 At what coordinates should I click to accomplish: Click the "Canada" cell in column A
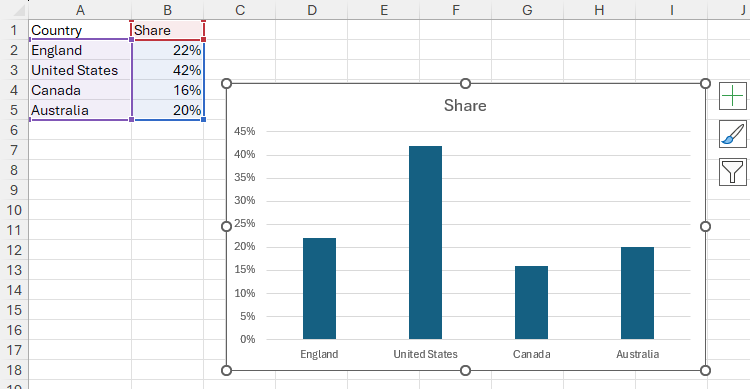click(x=80, y=90)
